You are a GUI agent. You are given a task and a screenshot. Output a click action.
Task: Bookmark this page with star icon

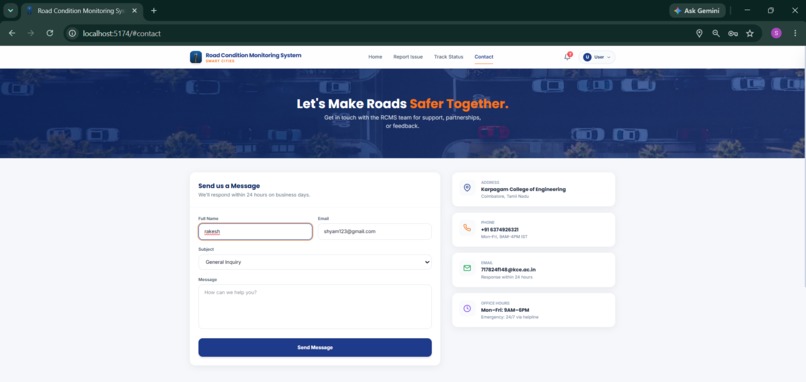[x=750, y=33]
